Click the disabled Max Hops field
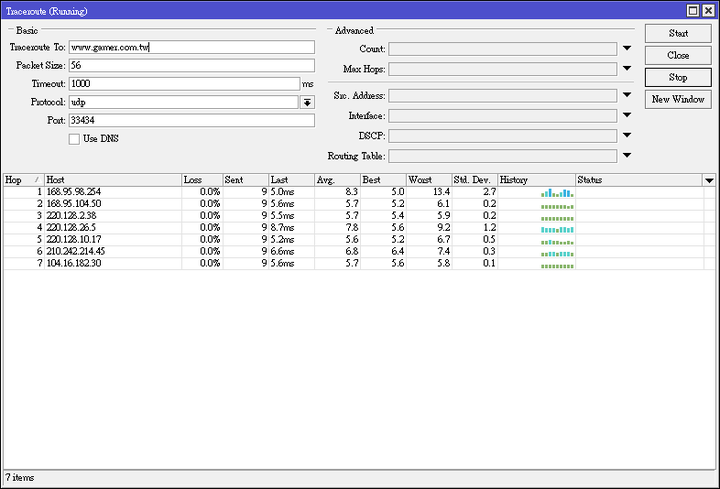This screenshot has width=720, height=489. click(503, 69)
